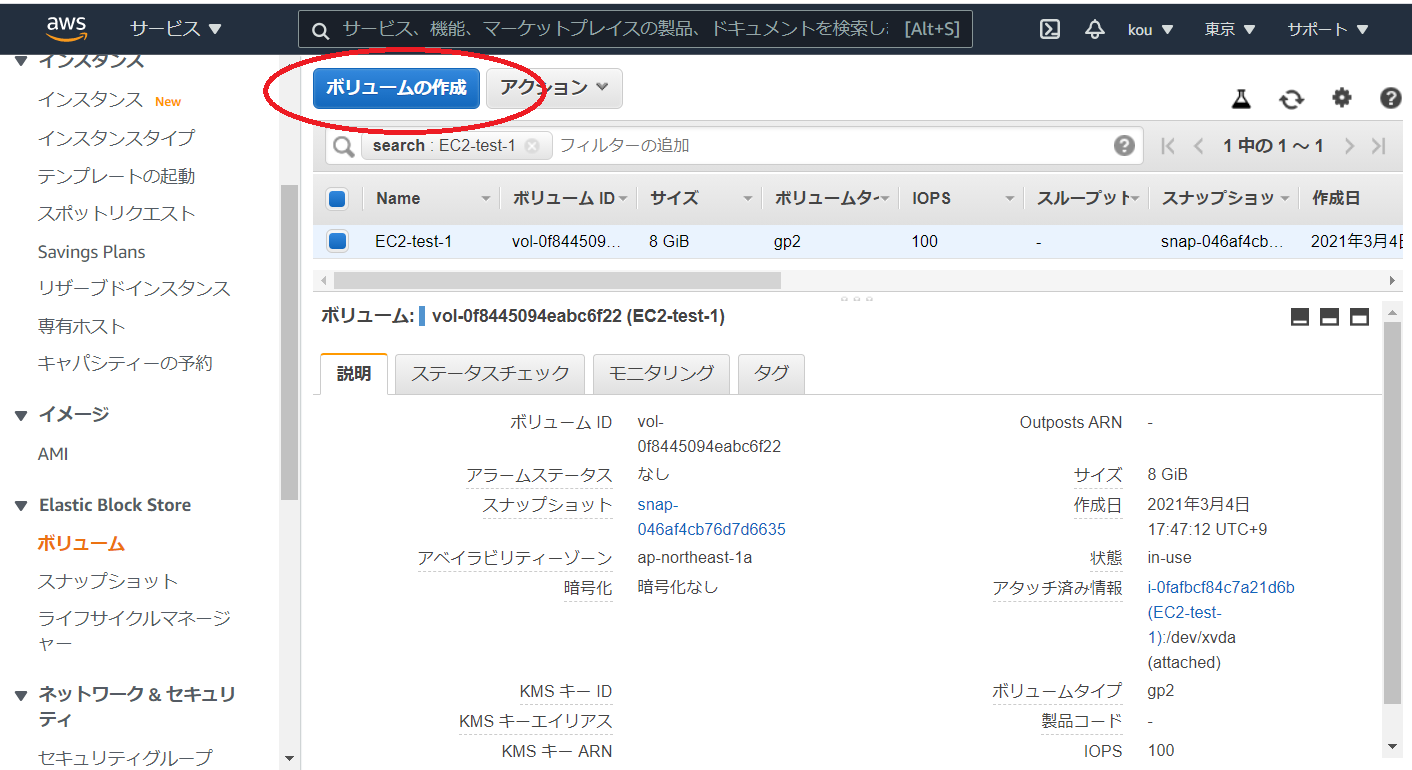Screen dimensions: 1412x770
Task: Open セキュリティグループ in the sidebar
Action: pyautogui.click(x=125, y=757)
